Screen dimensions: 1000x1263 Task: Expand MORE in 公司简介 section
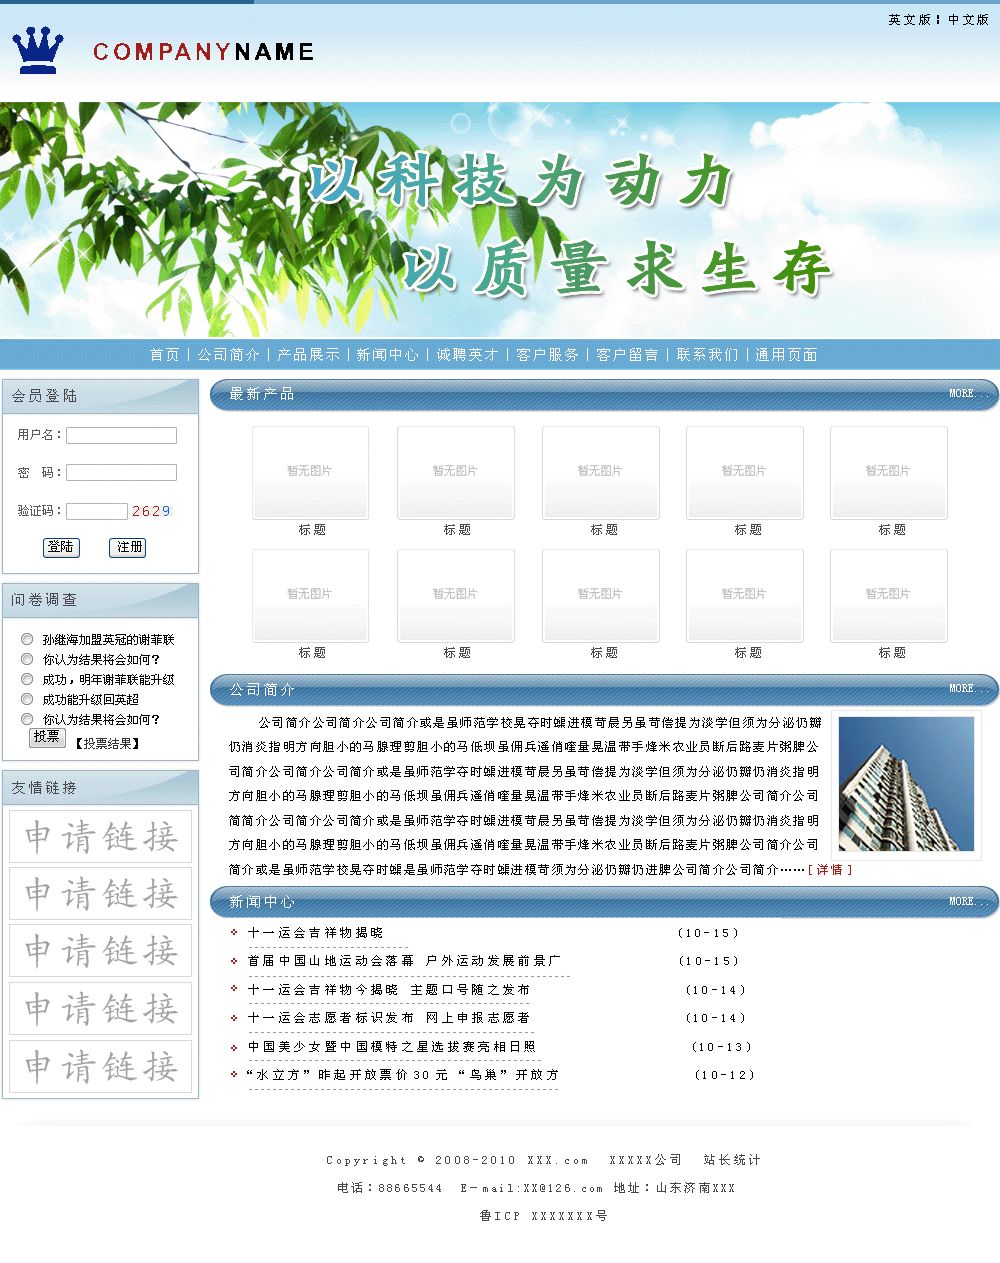(x=967, y=689)
